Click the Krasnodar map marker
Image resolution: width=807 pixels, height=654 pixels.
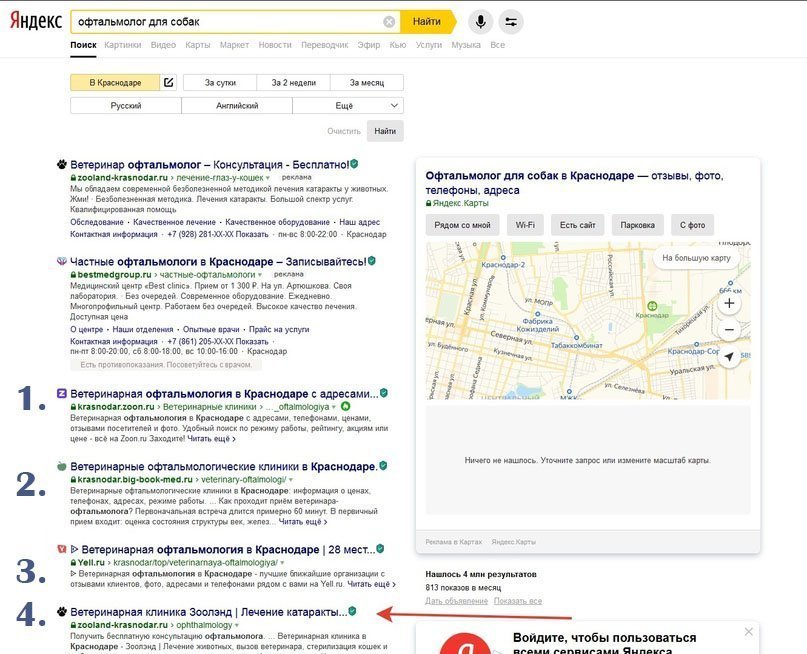click(652, 306)
